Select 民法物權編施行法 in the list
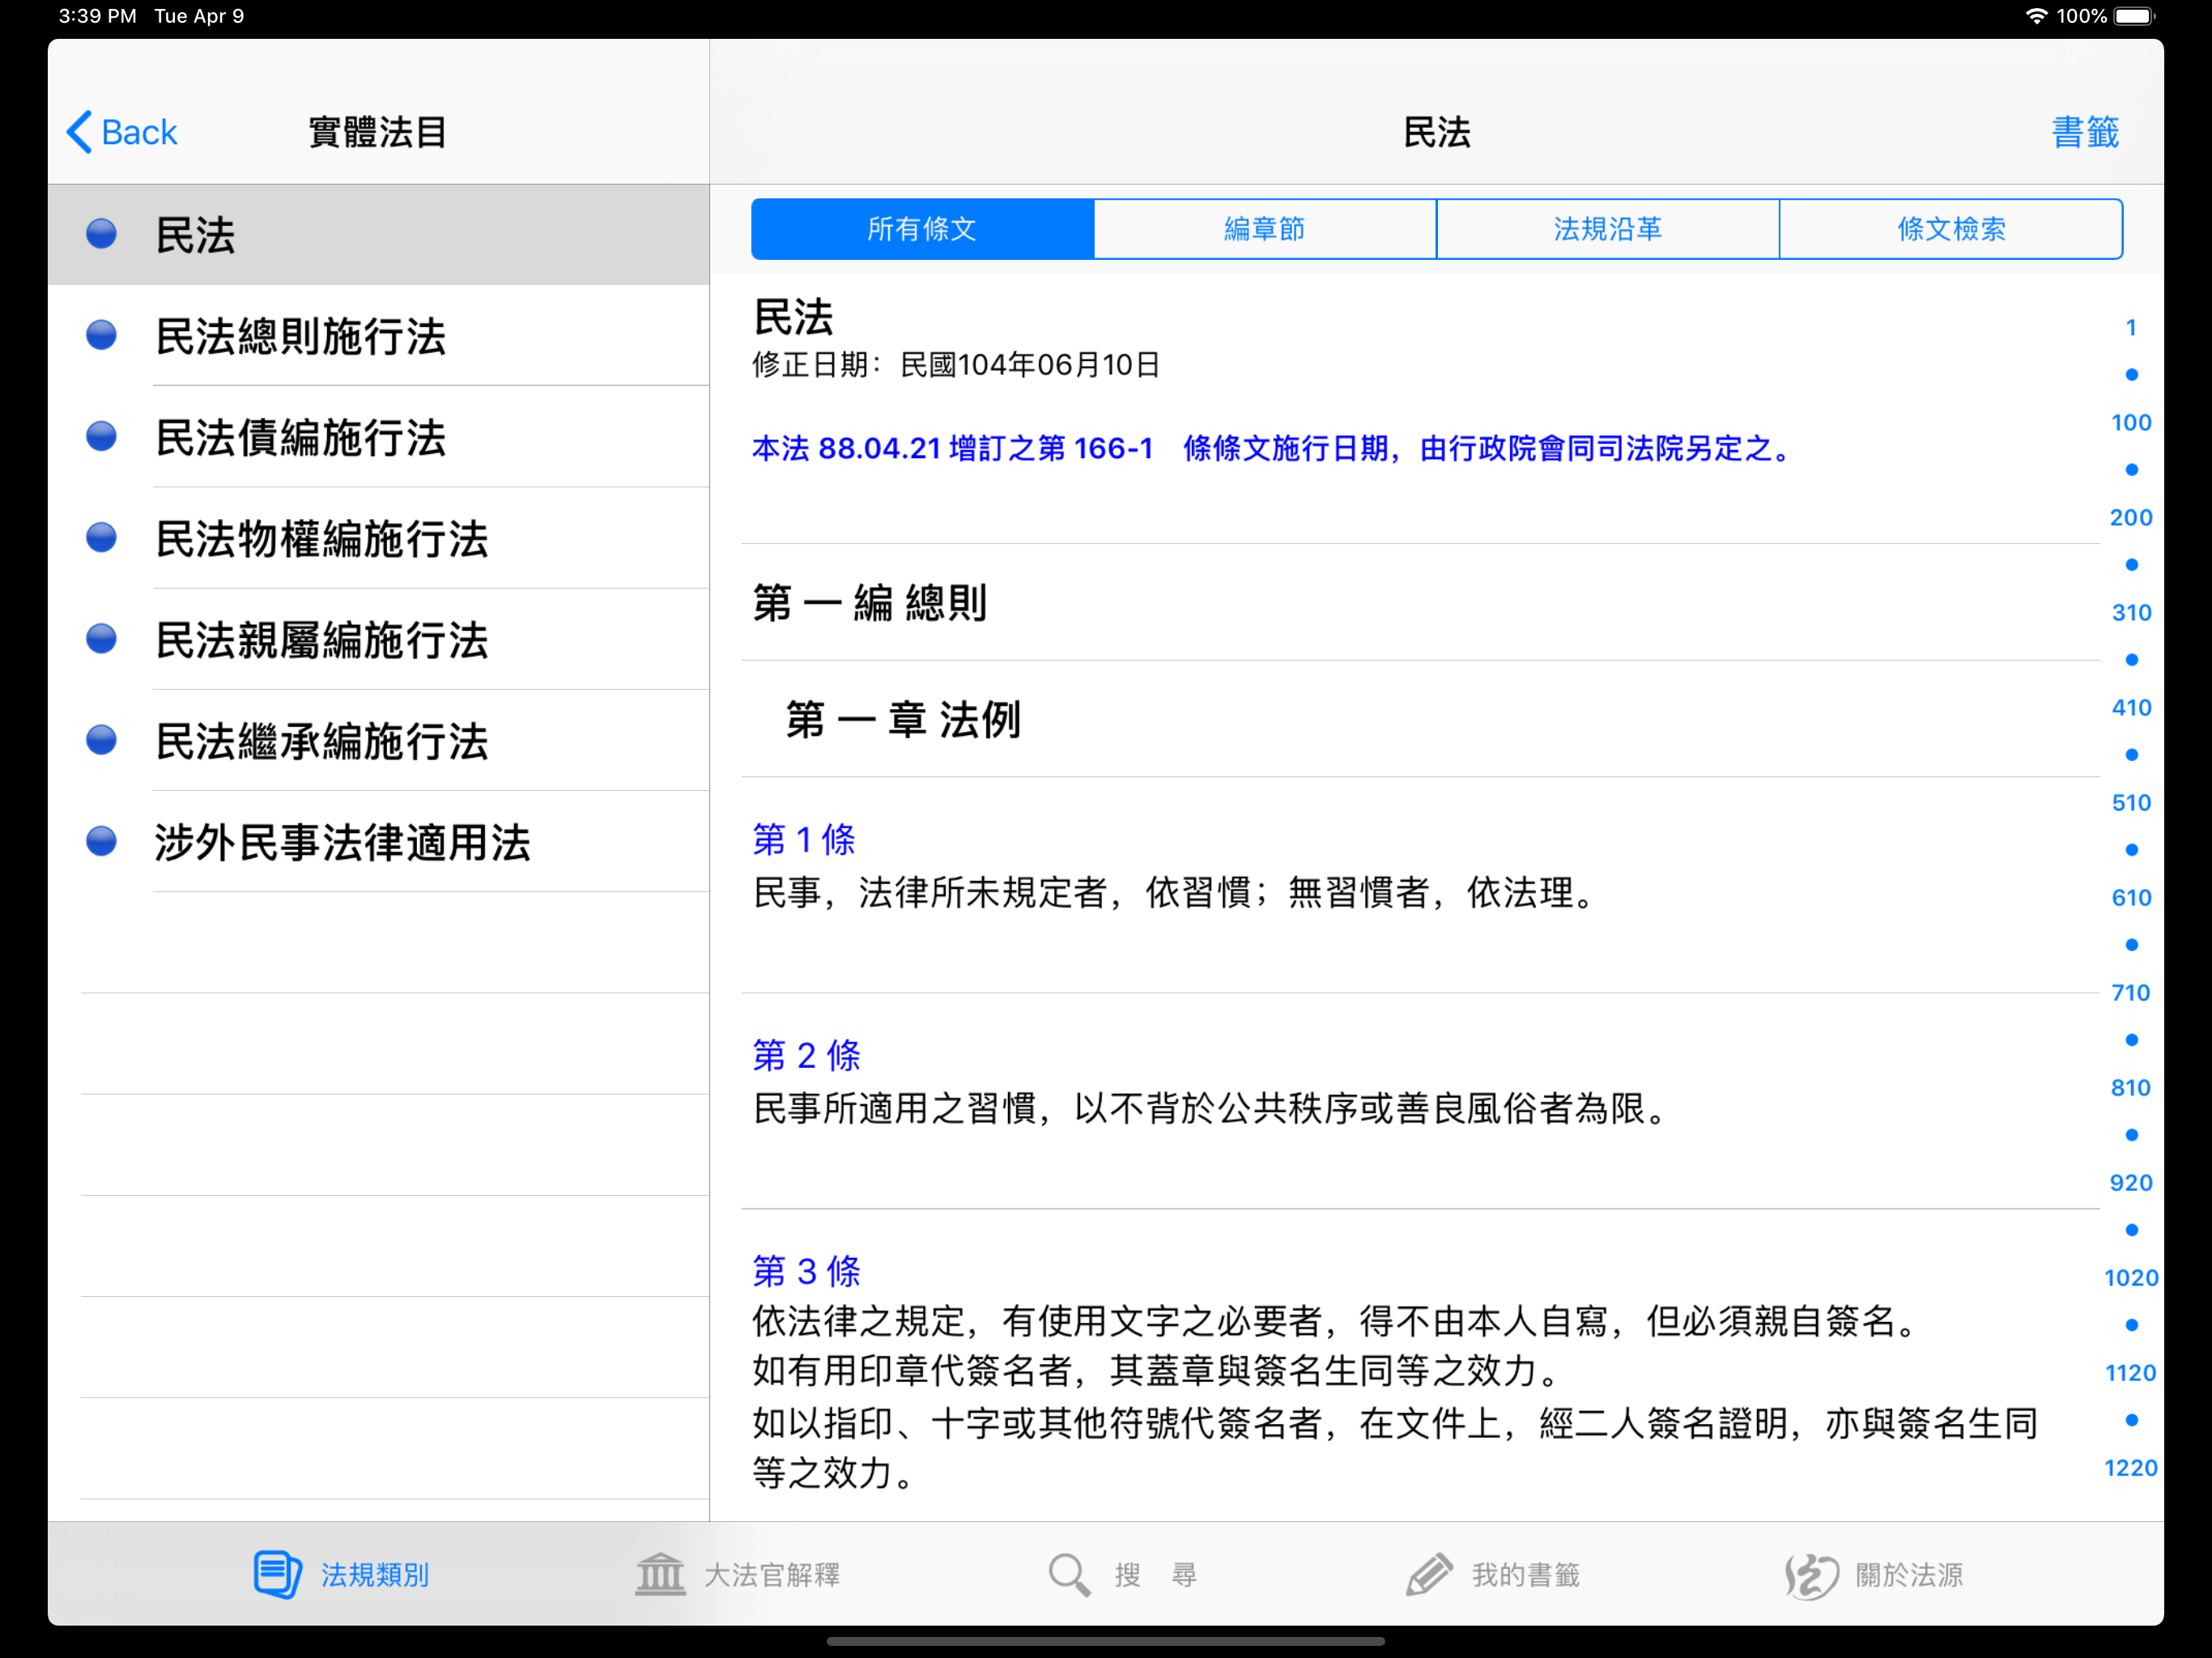Viewport: 2212px width, 1658px height. coord(379,538)
